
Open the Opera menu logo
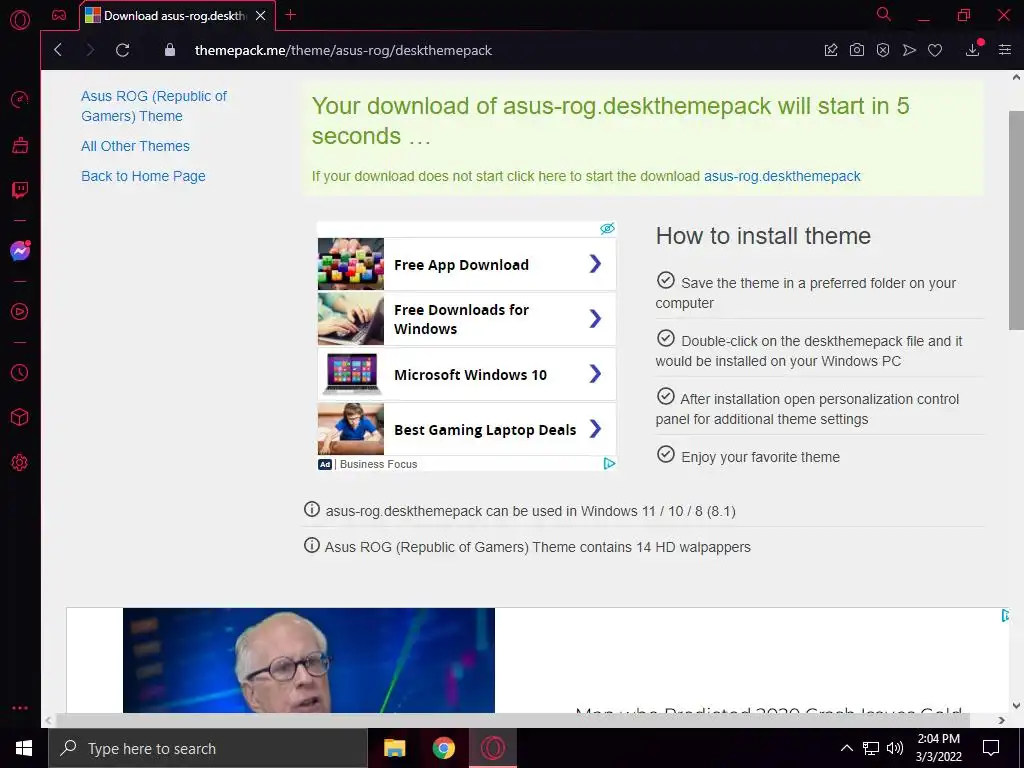(20, 20)
